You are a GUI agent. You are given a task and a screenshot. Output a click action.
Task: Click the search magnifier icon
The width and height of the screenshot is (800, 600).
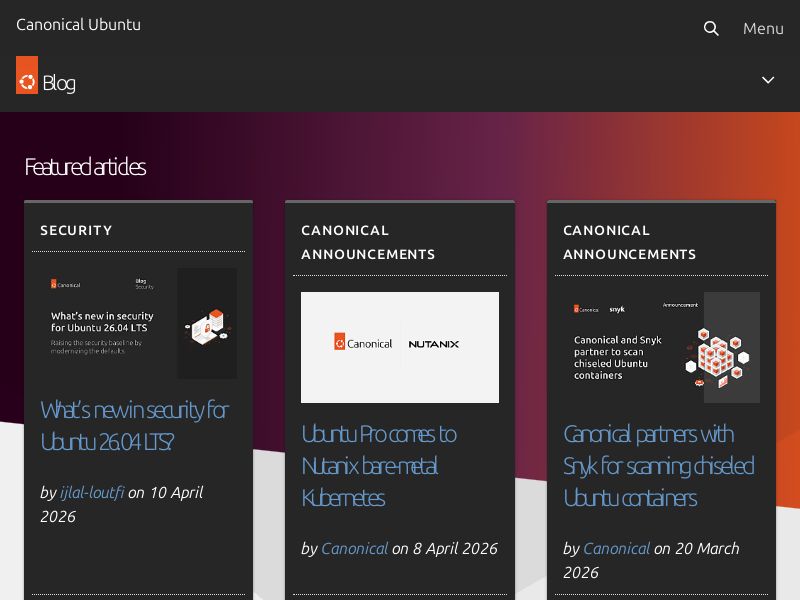pyautogui.click(x=711, y=29)
